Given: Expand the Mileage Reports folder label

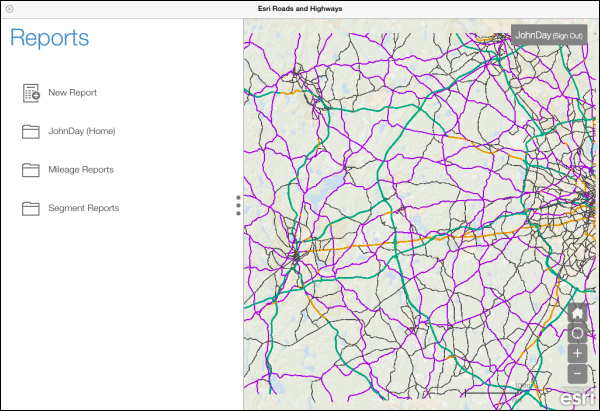Looking at the screenshot, I should pyautogui.click(x=81, y=170).
